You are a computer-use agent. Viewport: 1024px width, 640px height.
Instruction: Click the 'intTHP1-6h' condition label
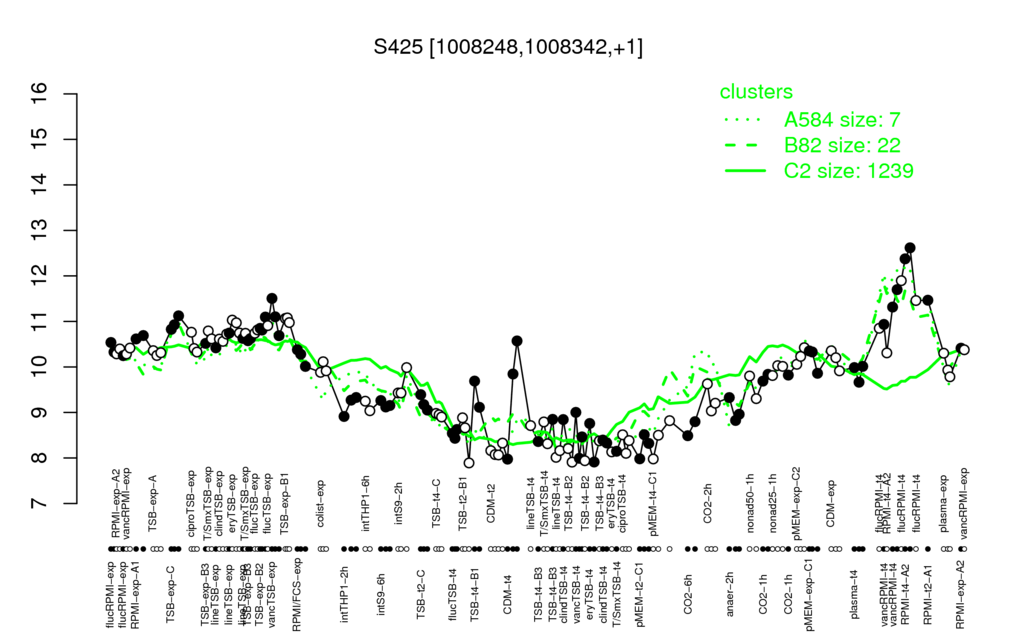click(366, 503)
